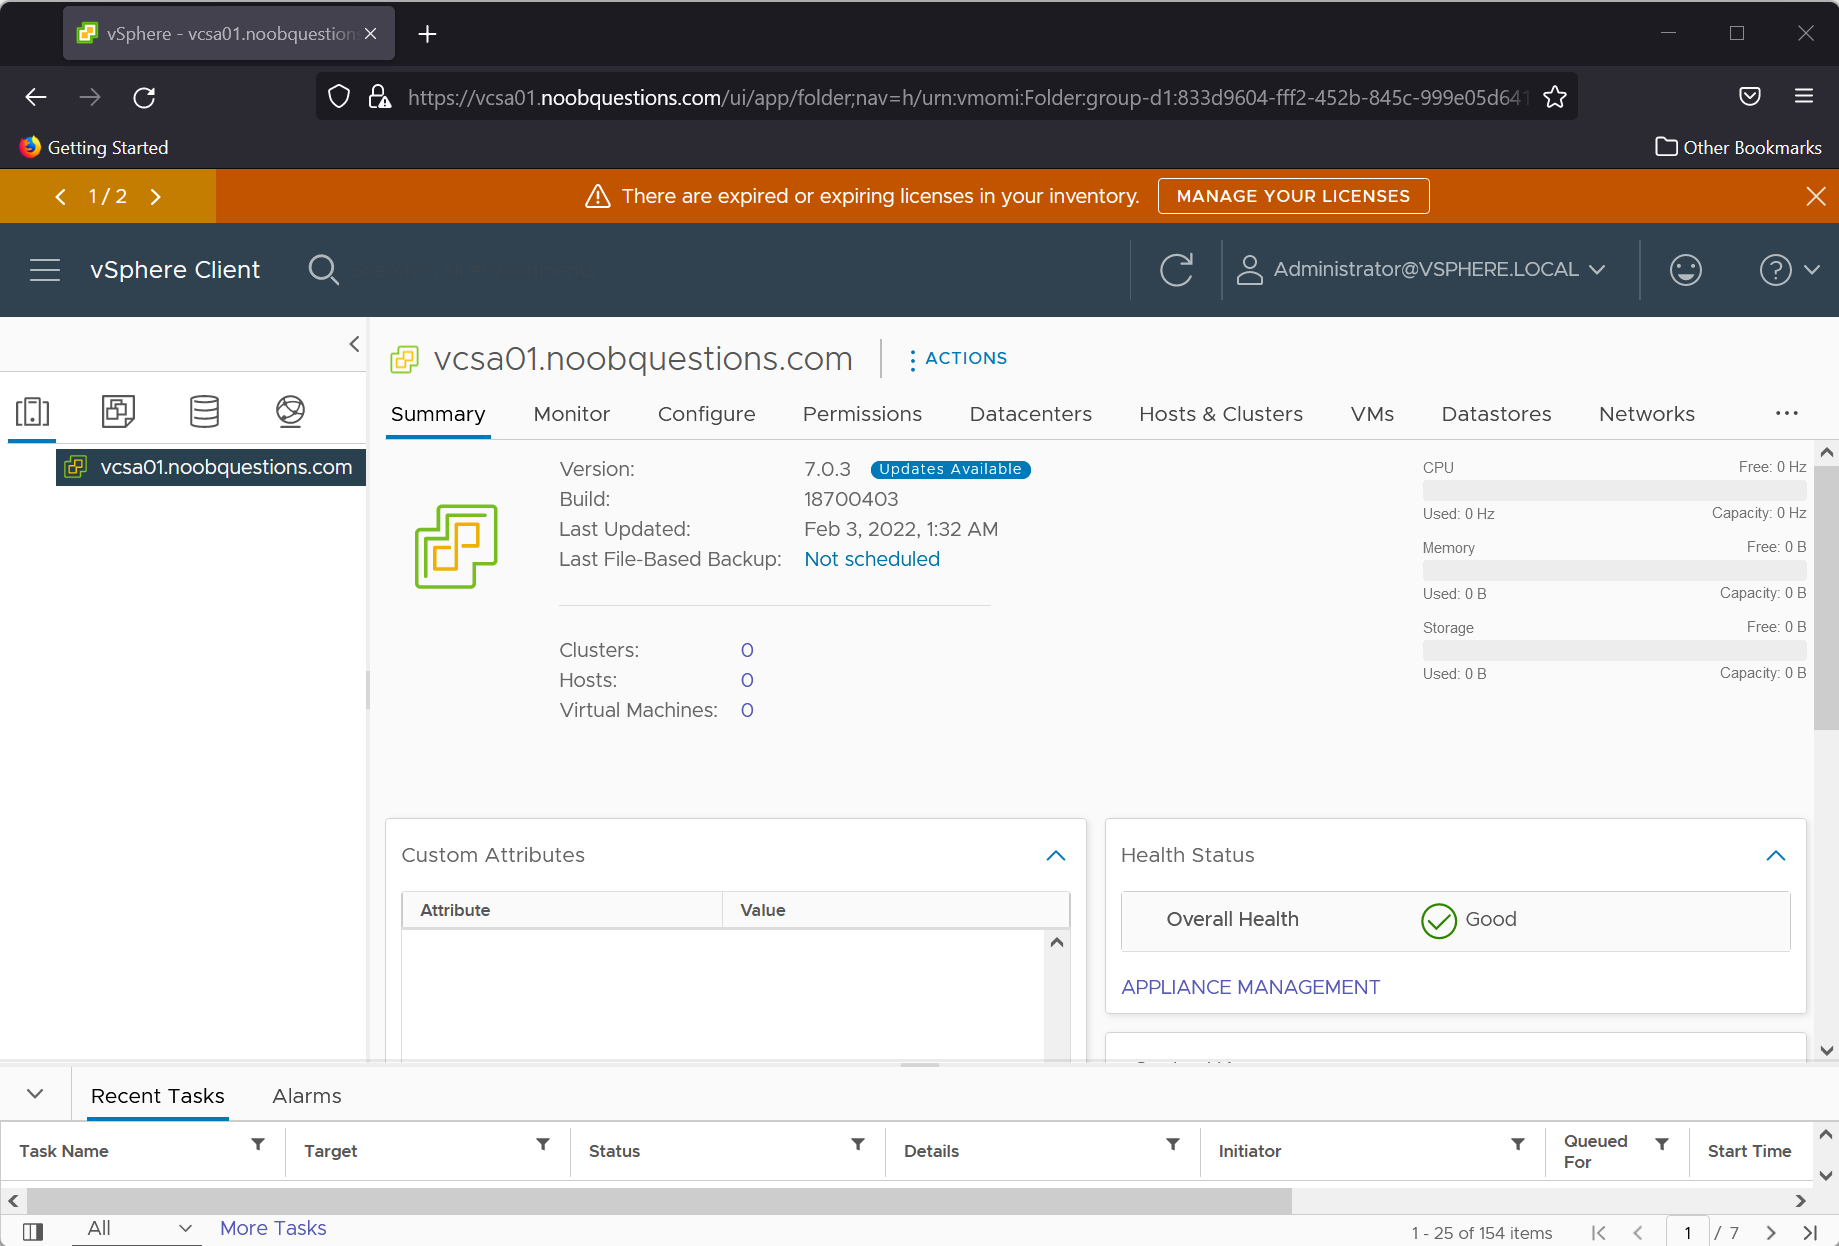Screen dimensions: 1839x1246
Task: Show more tabs with the ellipsis
Action: pyautogui.click(x=1787, y=413)
